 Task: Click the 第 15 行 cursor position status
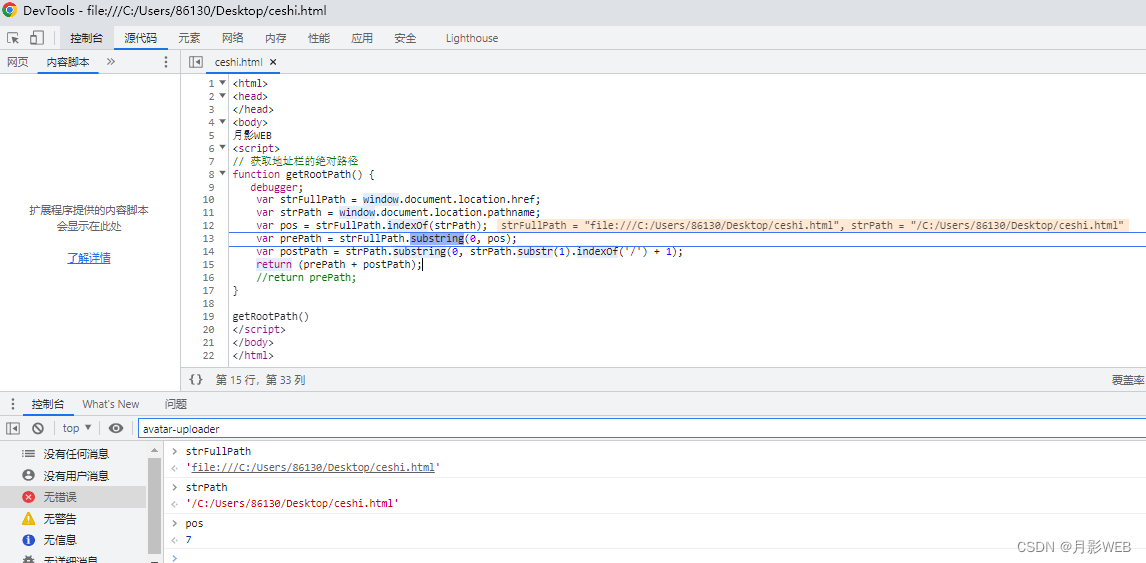[261, 380]
